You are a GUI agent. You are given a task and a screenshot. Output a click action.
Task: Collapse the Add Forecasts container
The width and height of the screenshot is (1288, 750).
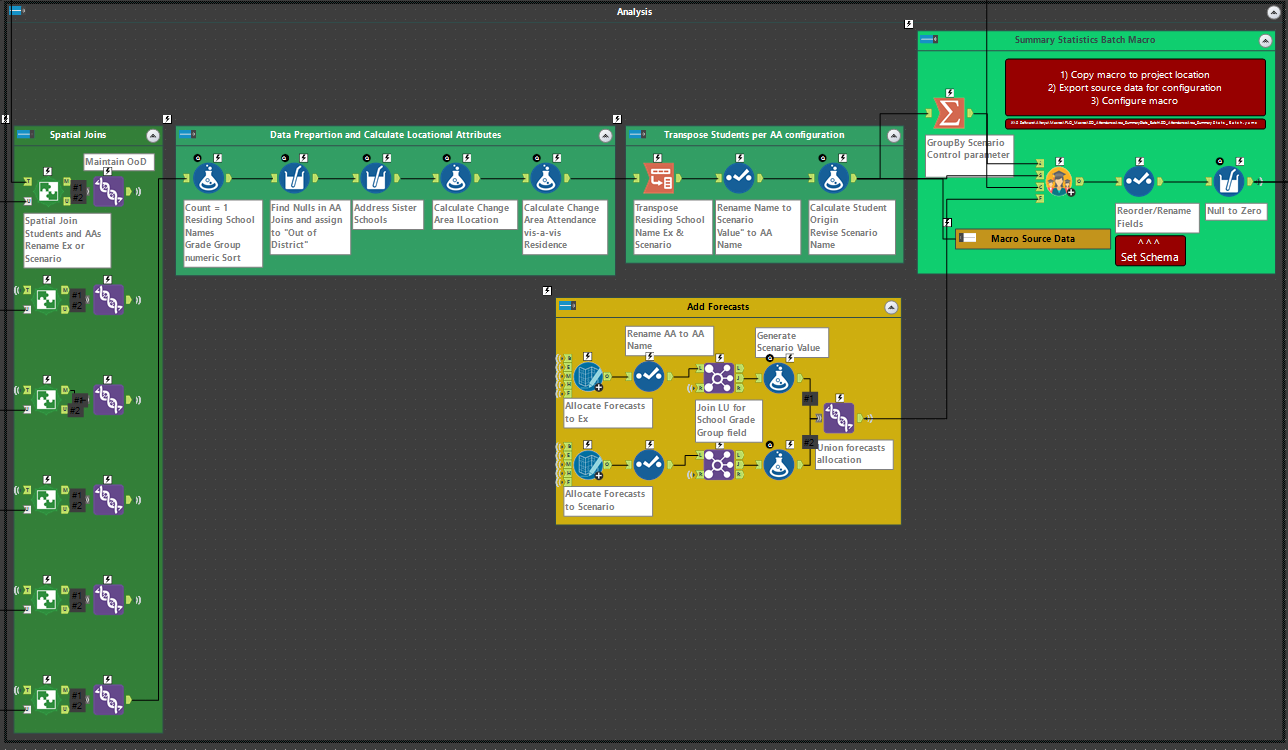click(891, 307)
